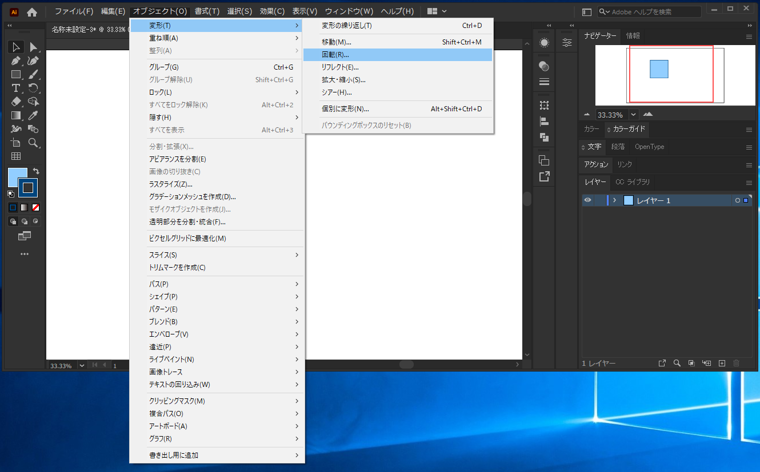Select the Selection tool arrow
This screenshot has height=472, width=760.
click(16, 47)
